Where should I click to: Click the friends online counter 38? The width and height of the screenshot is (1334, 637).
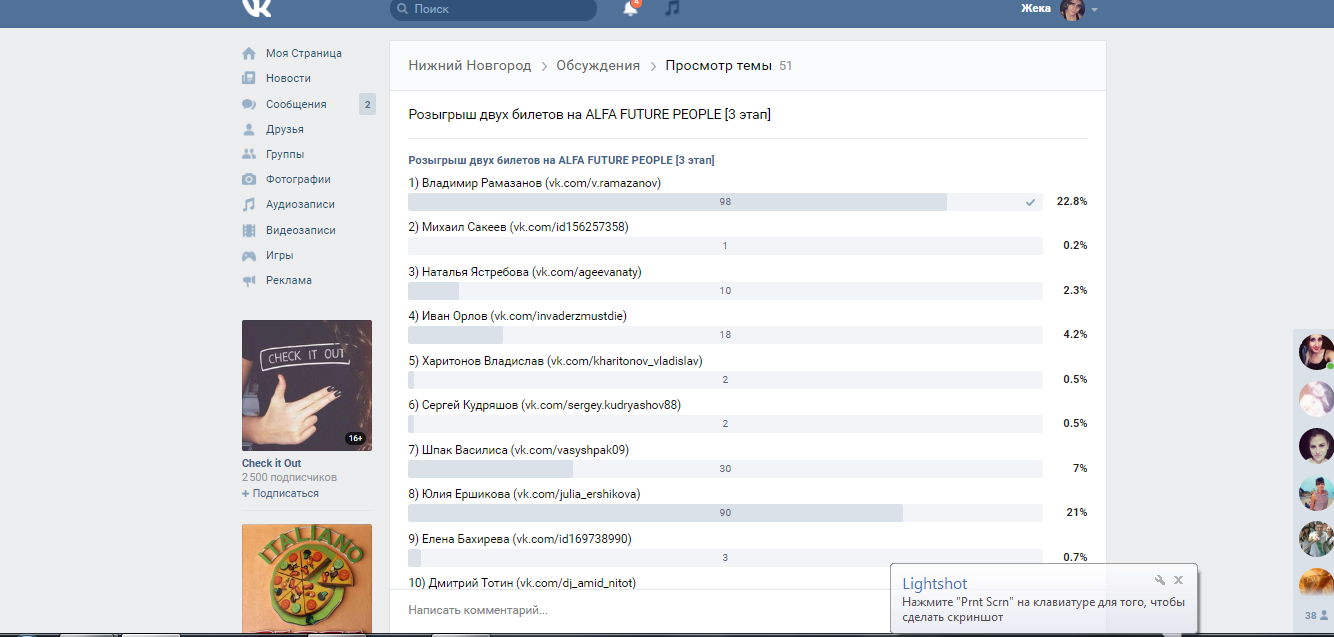(x=1316, y=615)
